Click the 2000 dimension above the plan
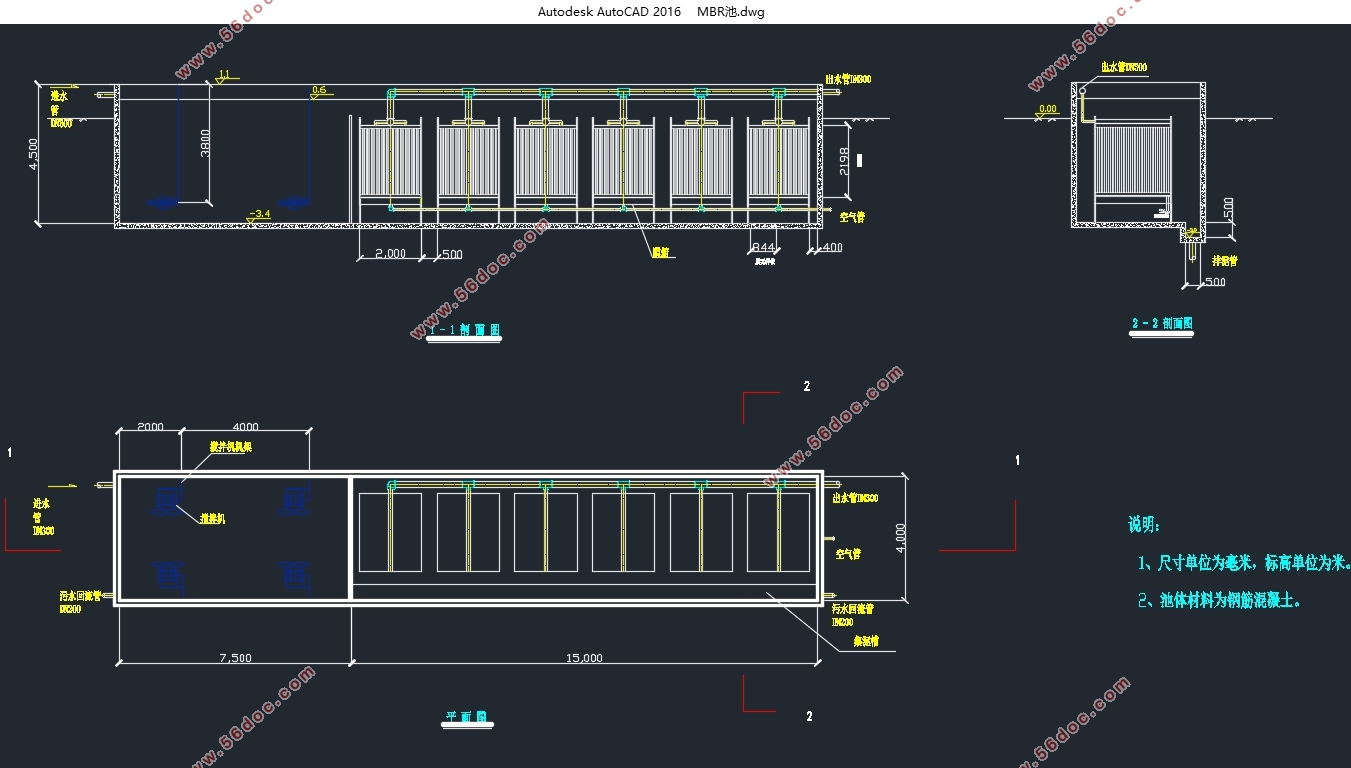This screenshot has height=768, width=1351. tap(150, 426)
